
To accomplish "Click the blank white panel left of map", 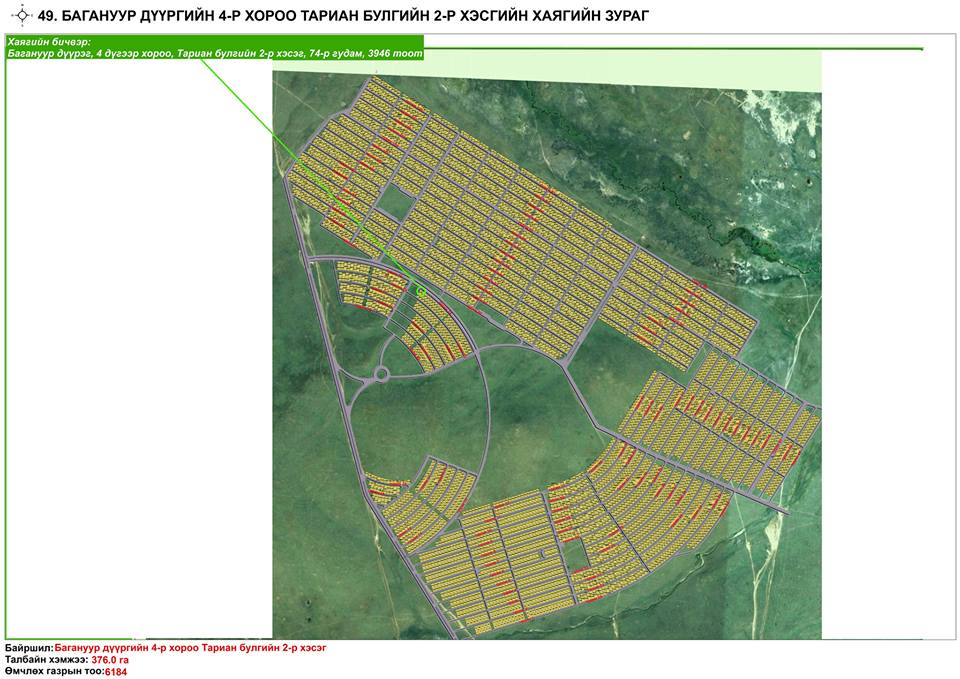I will click(x=138, y=350).
